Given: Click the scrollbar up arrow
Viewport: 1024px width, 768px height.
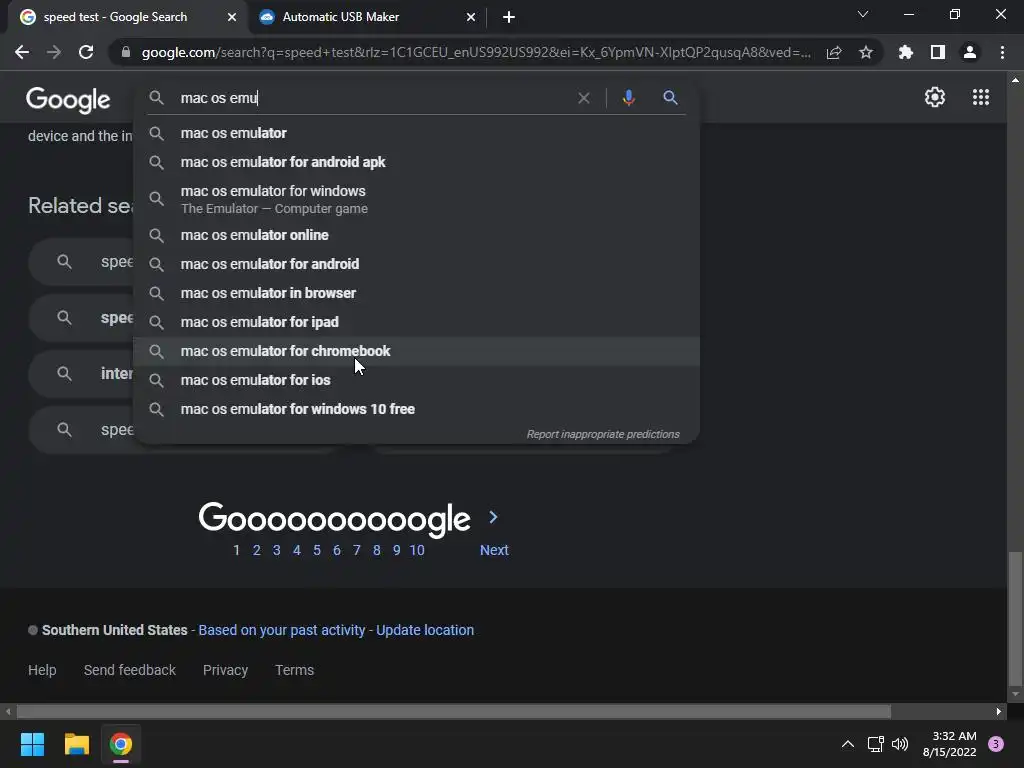Looking at the screenshot, I should point(1015,80).
